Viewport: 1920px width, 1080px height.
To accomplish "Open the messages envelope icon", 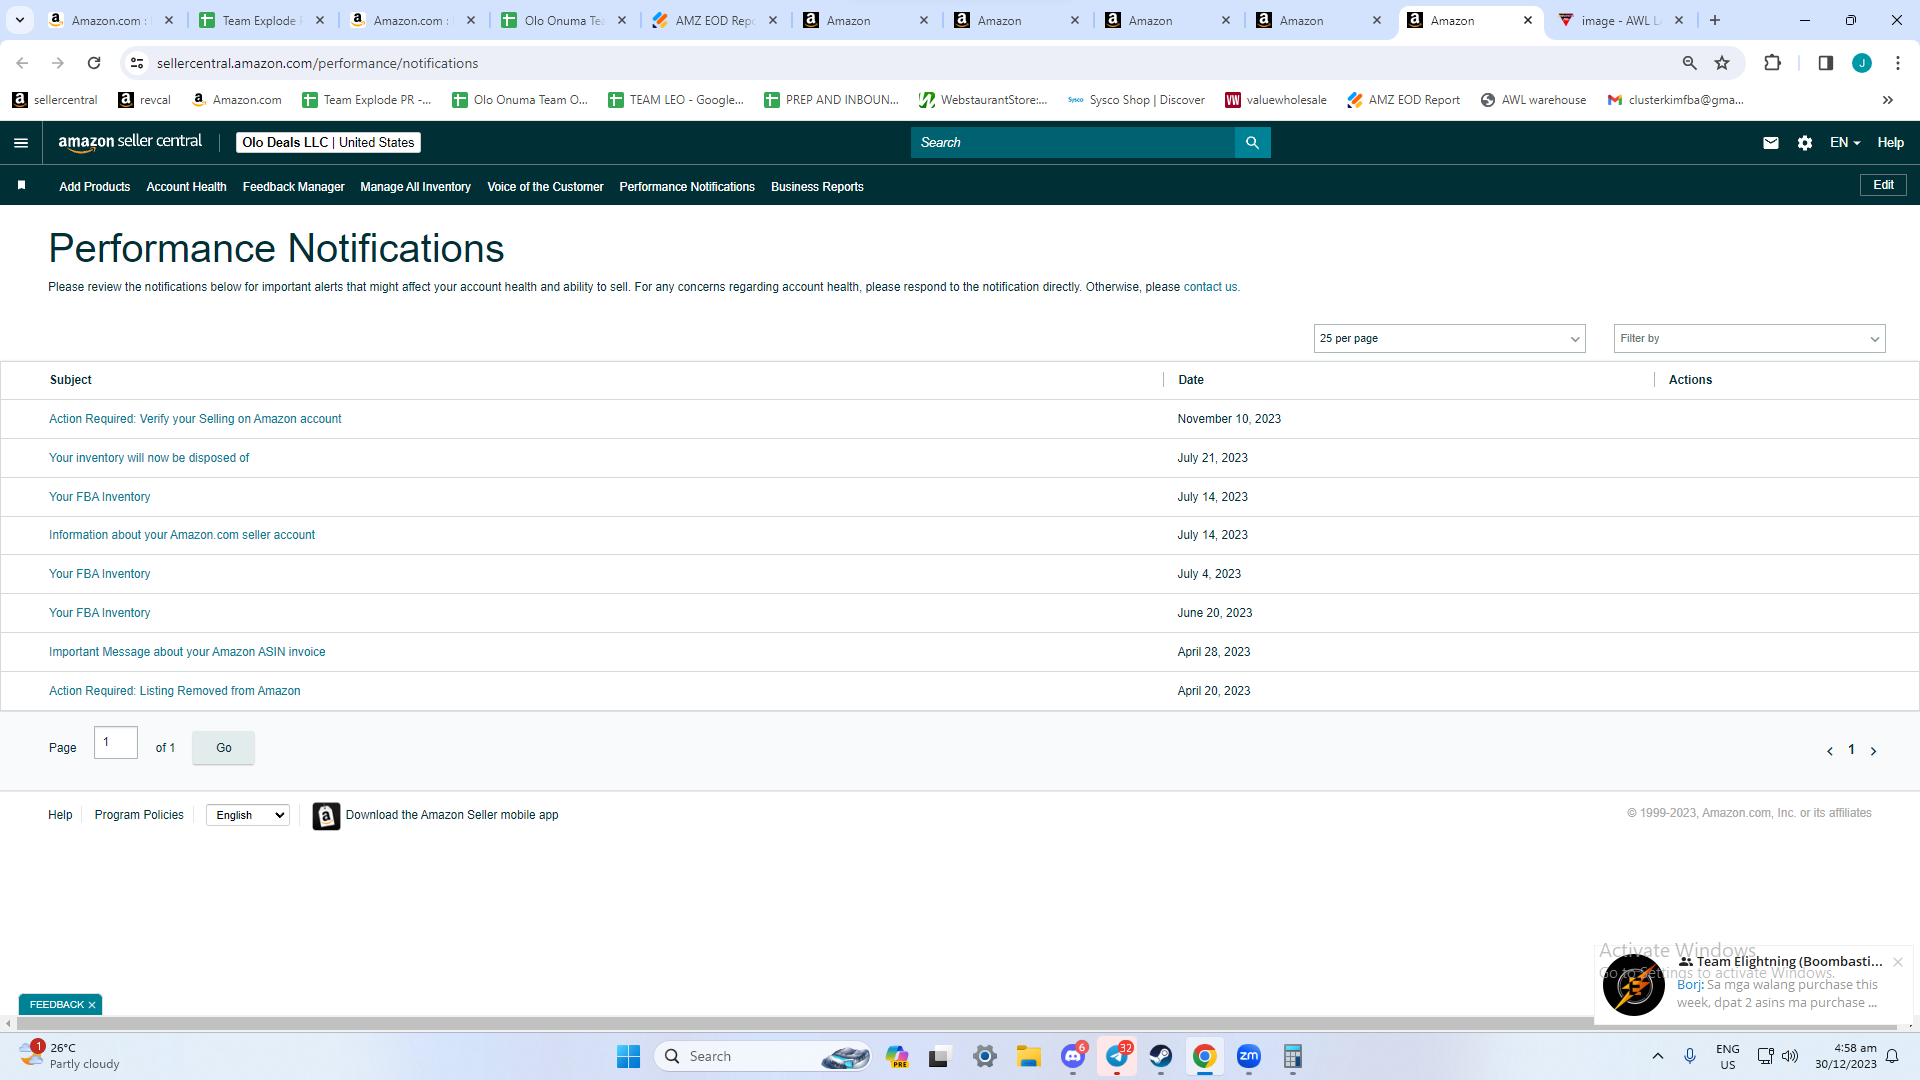I will pos(1771,143).
